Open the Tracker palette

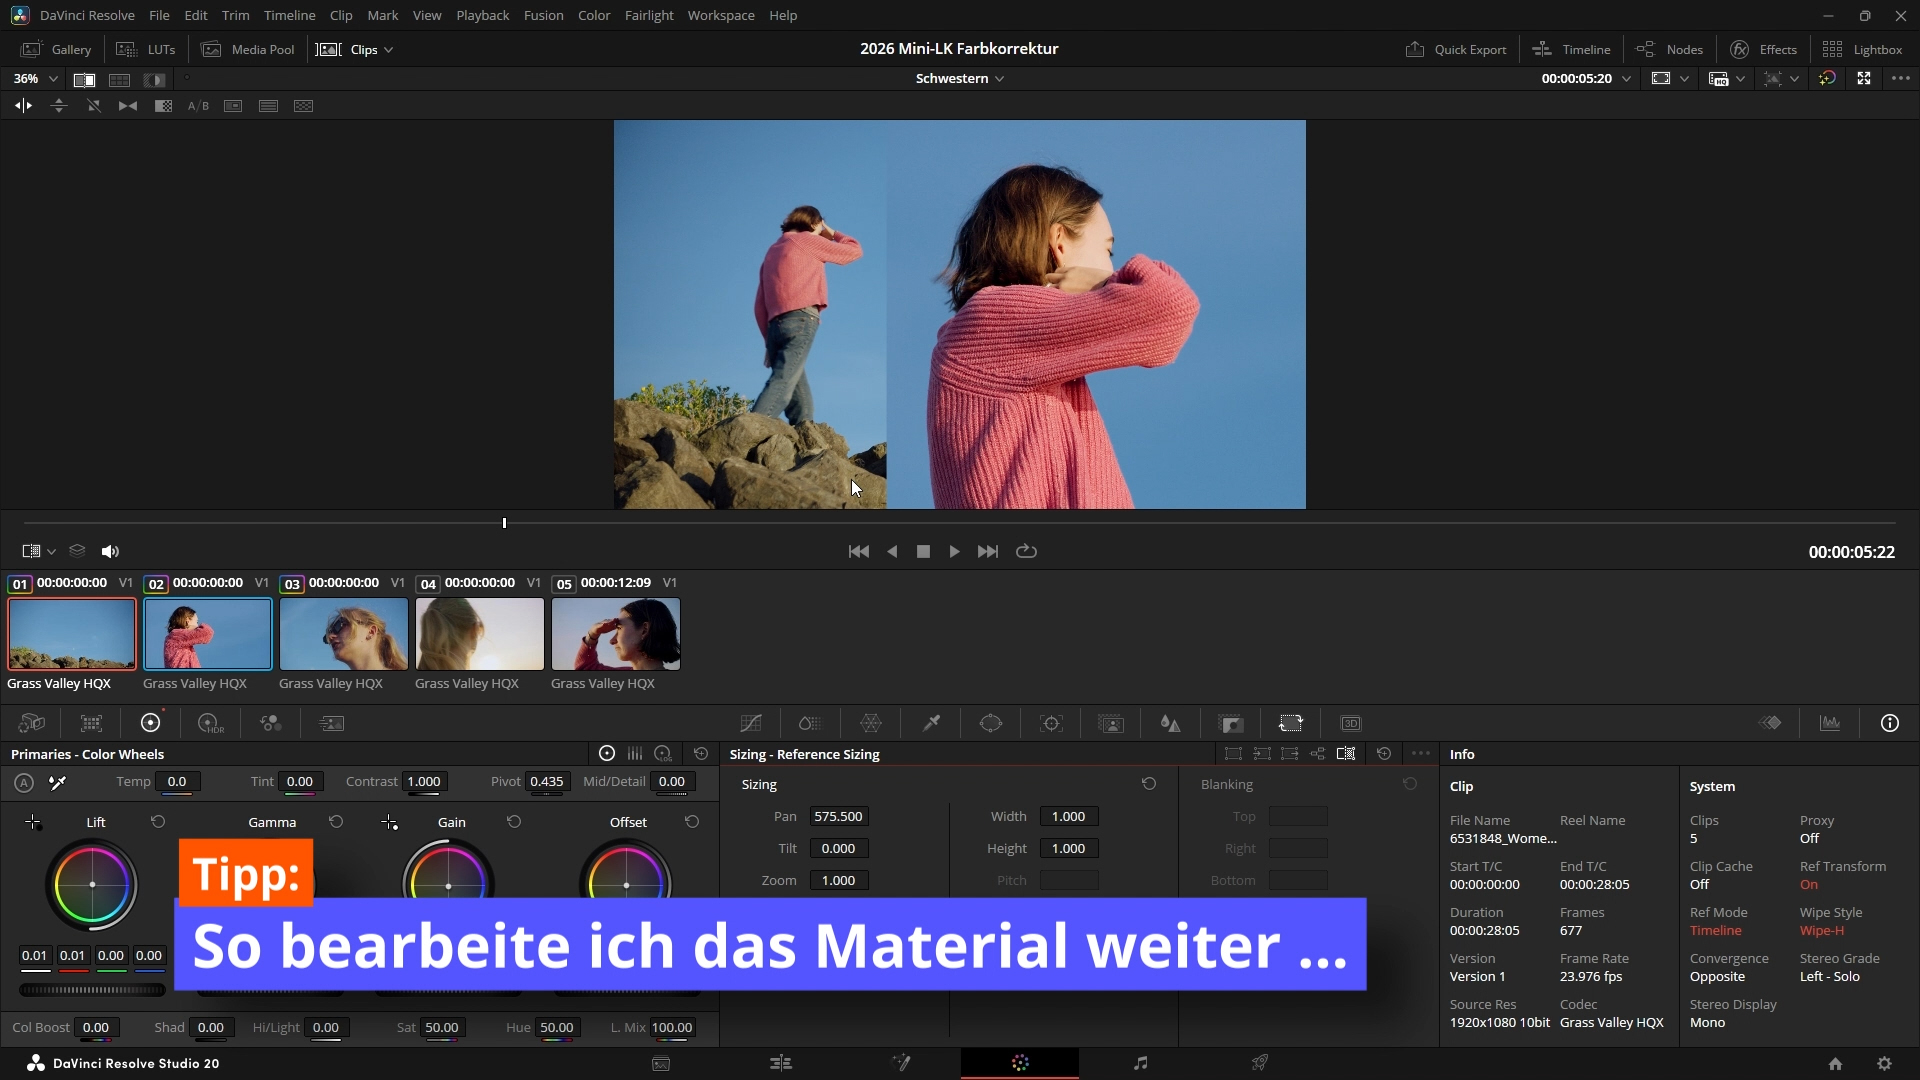tap(1051, 723)
